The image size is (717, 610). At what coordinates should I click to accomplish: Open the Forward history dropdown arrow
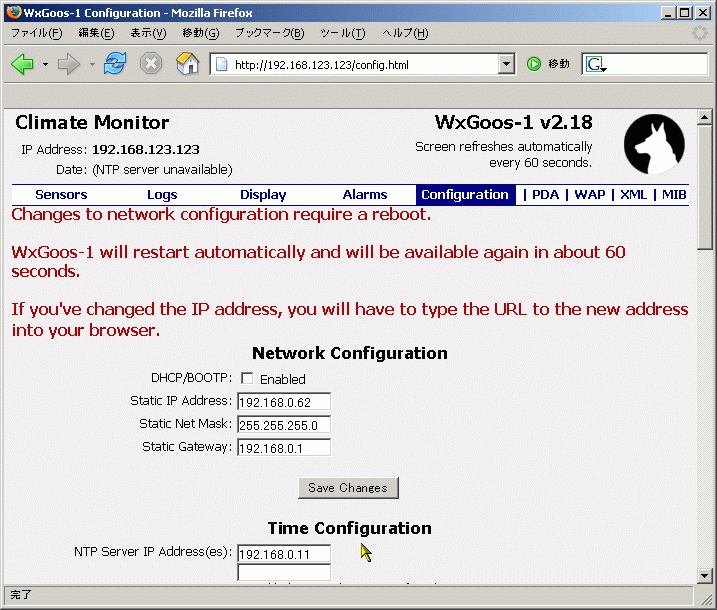click(92, 64)
